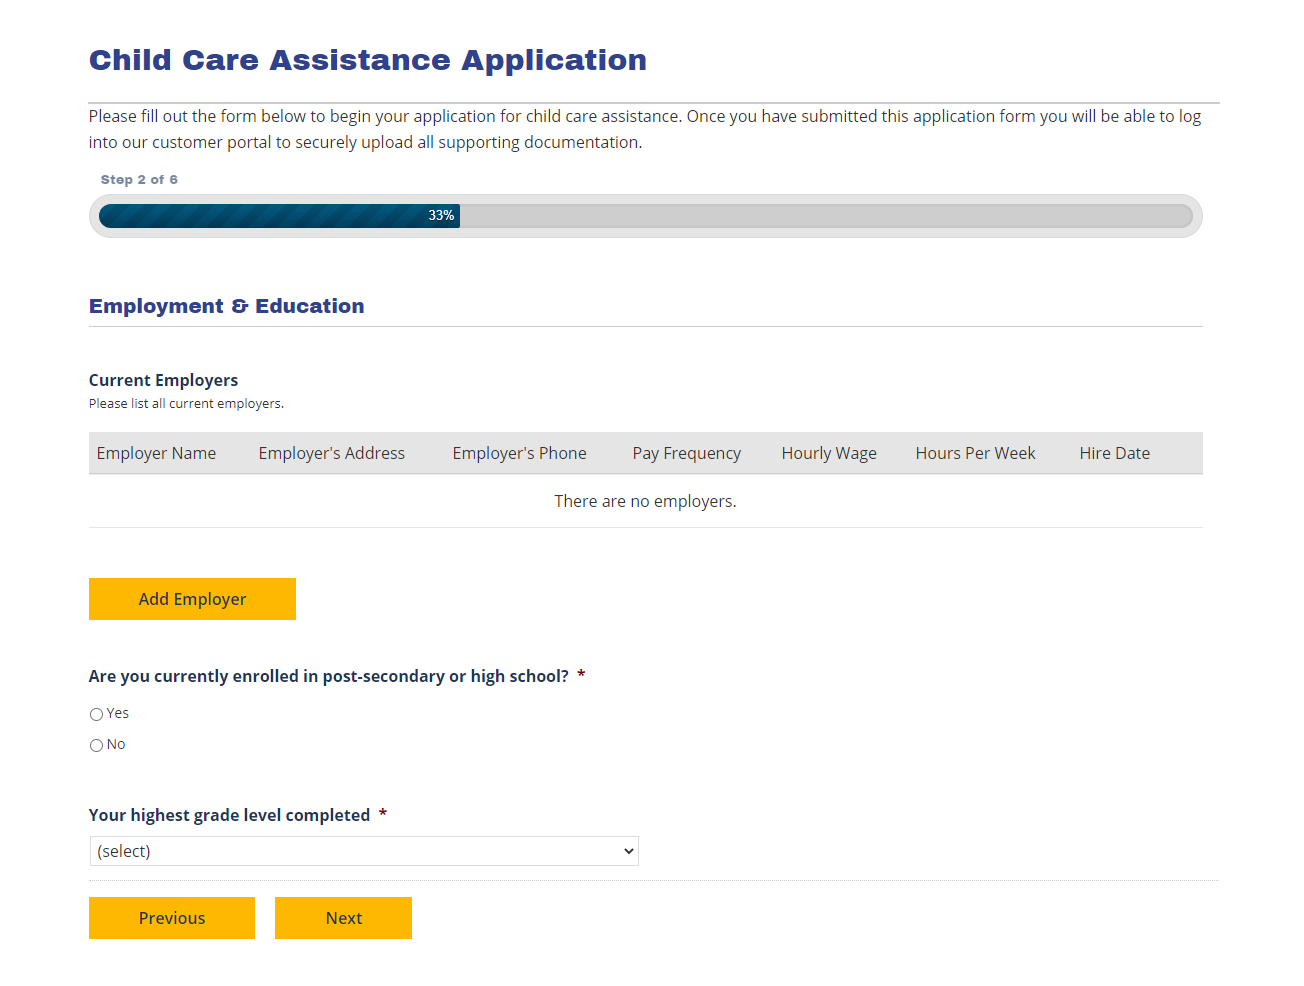Click the 'There are no employers' message
This screenshot has width=1304, height=986.
pos(645,500)
